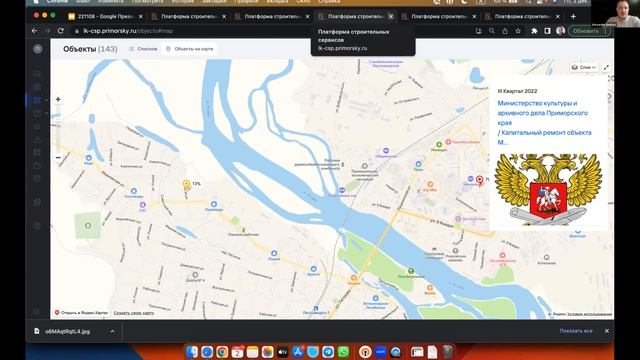The width and height of the screenshot is (640, 360).
Task: Open Условия использования link on map
Action: pyautogui.click(x=589, y=314)
